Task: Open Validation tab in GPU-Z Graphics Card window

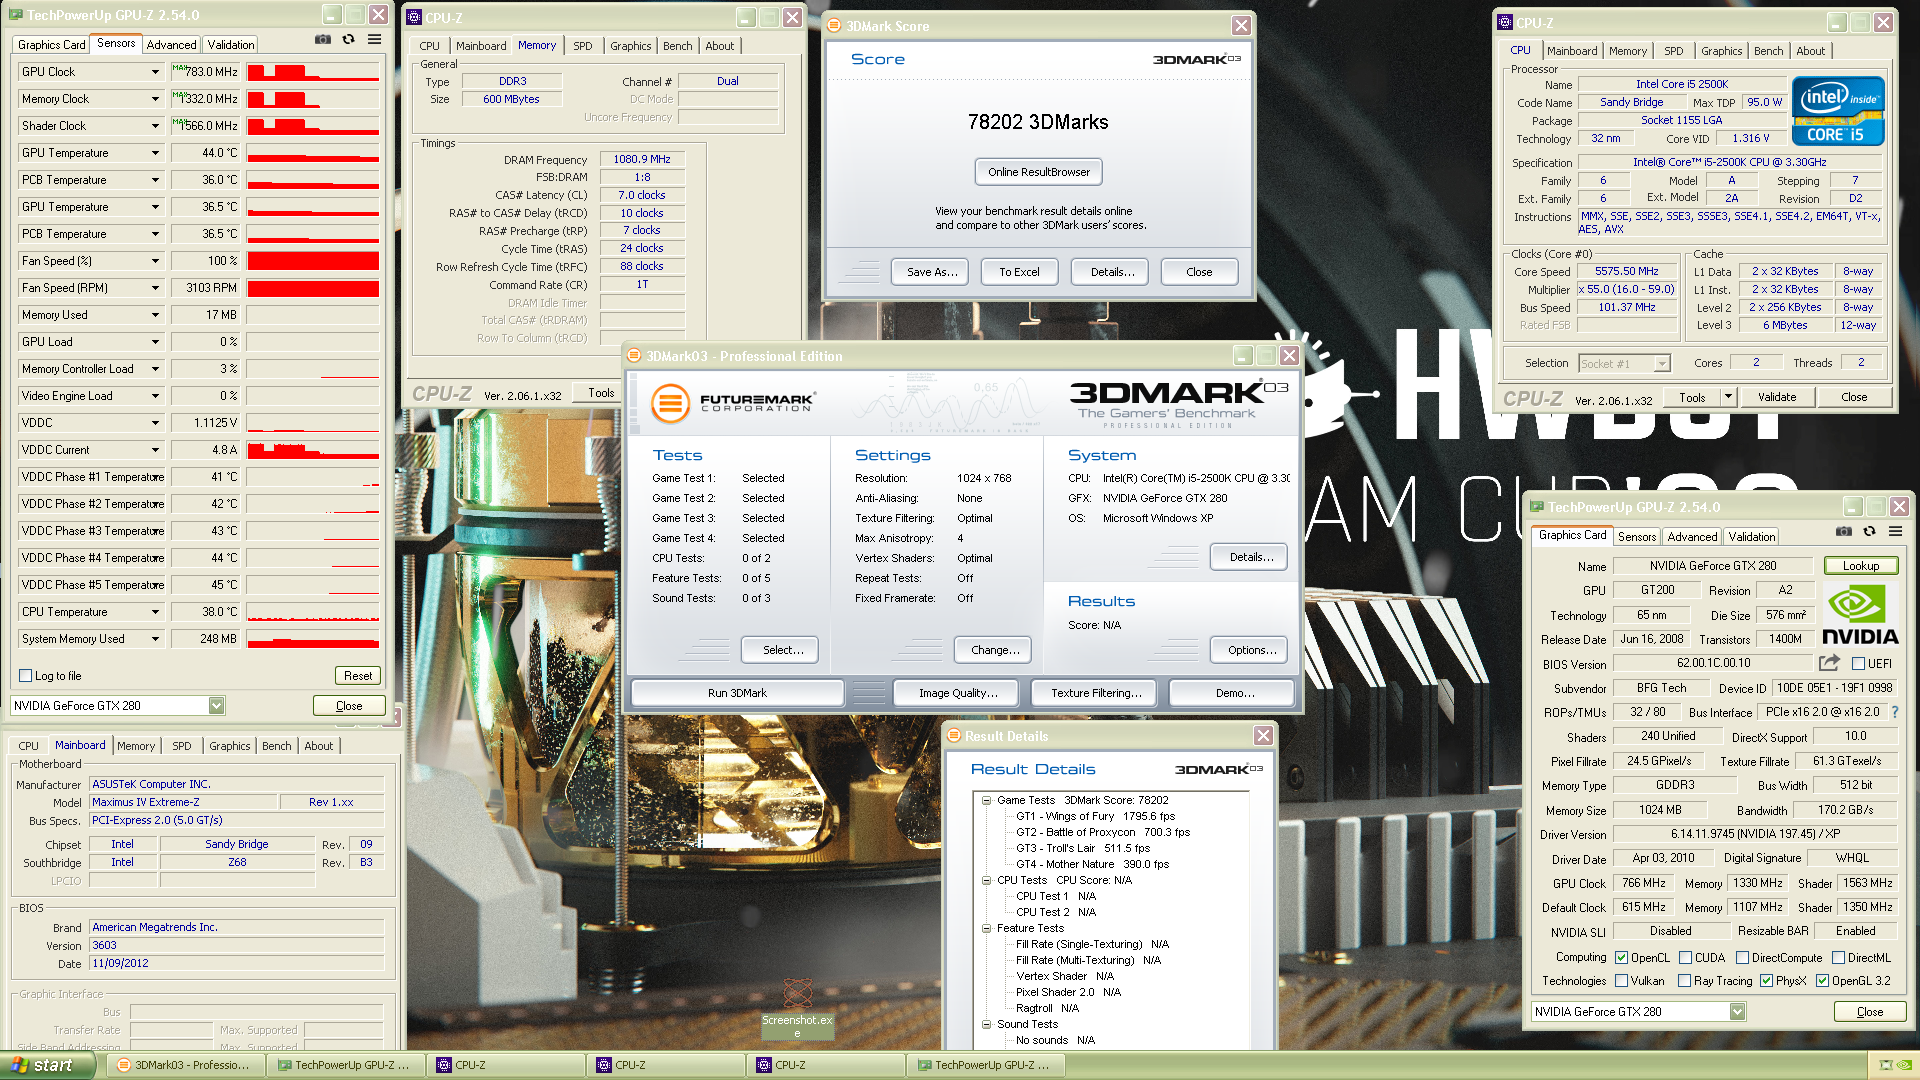Action: 1752,537
